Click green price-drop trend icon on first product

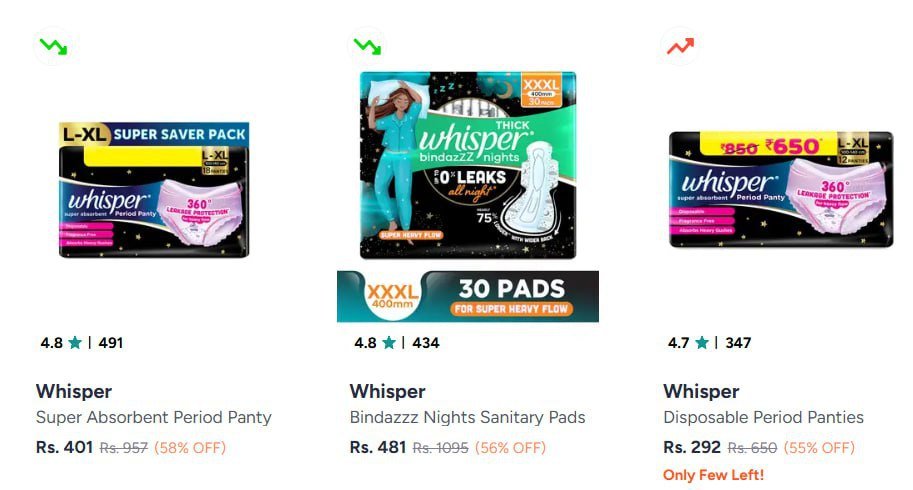[x=53, y=46]
